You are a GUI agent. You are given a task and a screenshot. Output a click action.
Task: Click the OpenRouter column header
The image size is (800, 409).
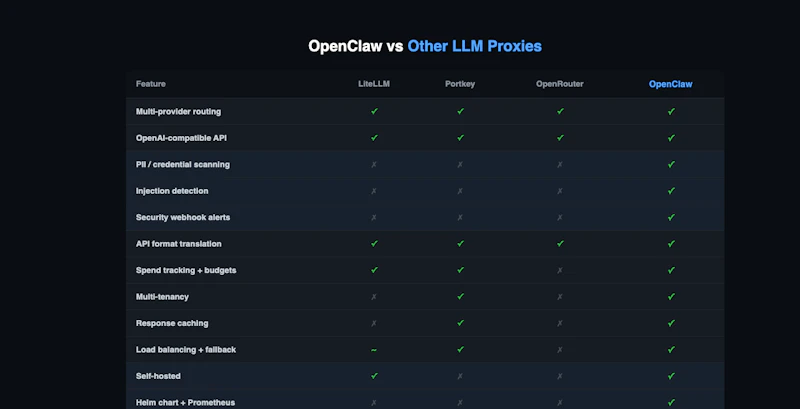[x=560, y=84]
